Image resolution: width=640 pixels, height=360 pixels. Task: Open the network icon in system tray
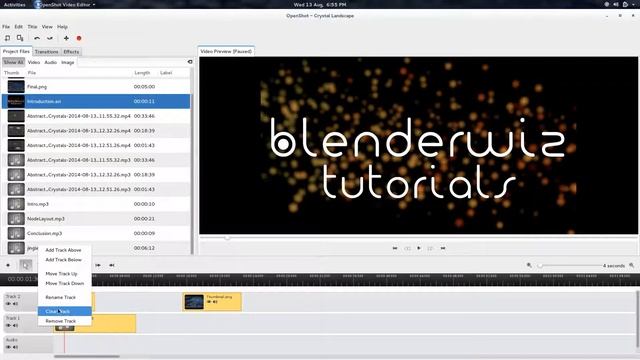tap(607, 4)
